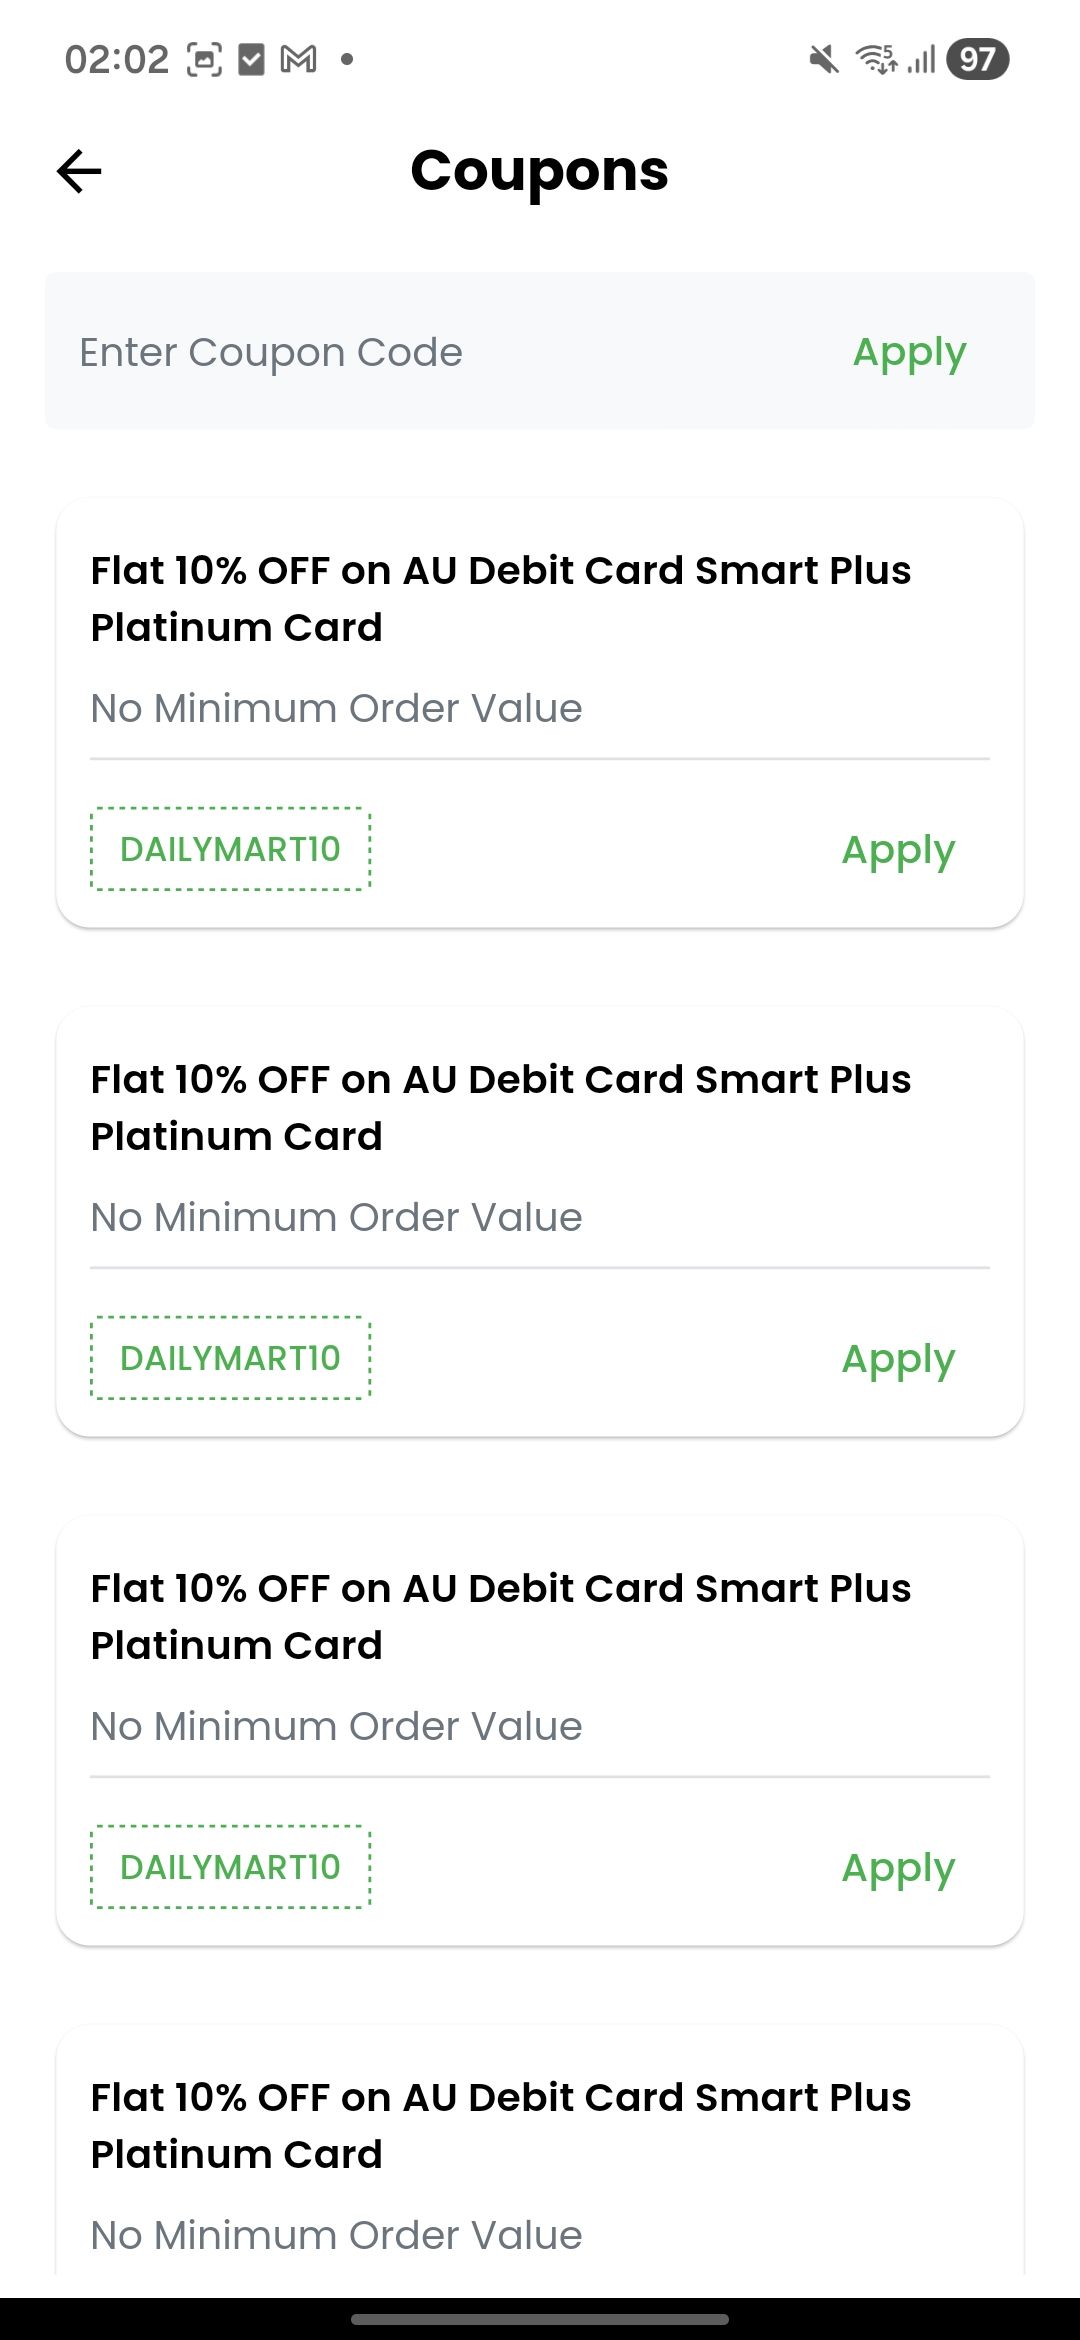Screen dimensions: 1080x2340
Task: Tap the bottom navigation gesture handle
Action: point(540,2319)
